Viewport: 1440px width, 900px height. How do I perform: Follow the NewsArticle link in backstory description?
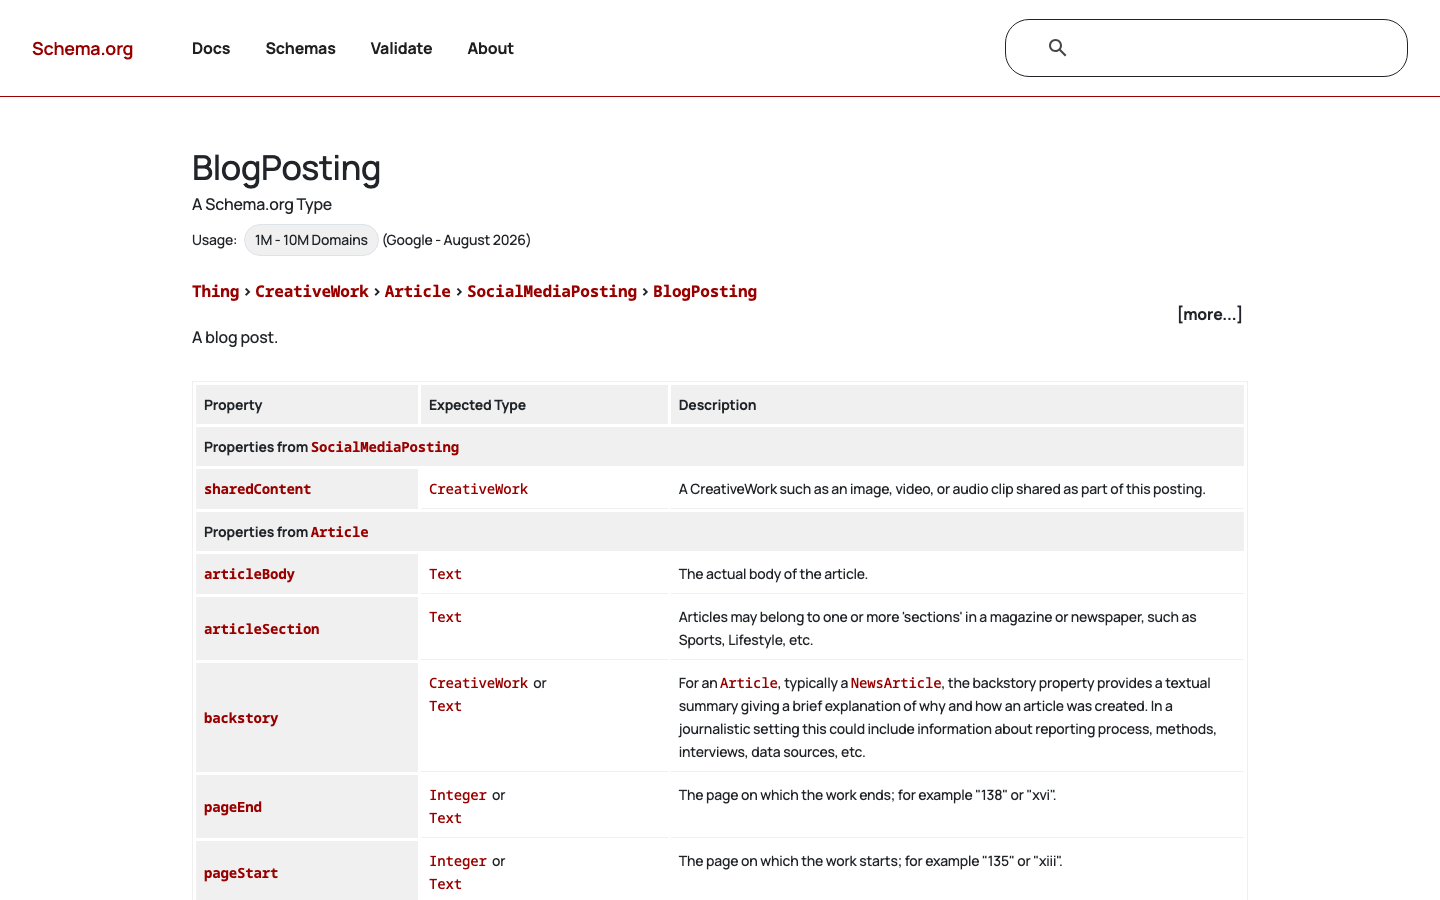896,683
